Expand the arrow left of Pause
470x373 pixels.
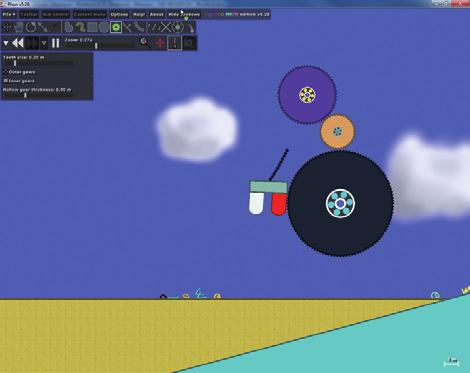coord(44,43)
